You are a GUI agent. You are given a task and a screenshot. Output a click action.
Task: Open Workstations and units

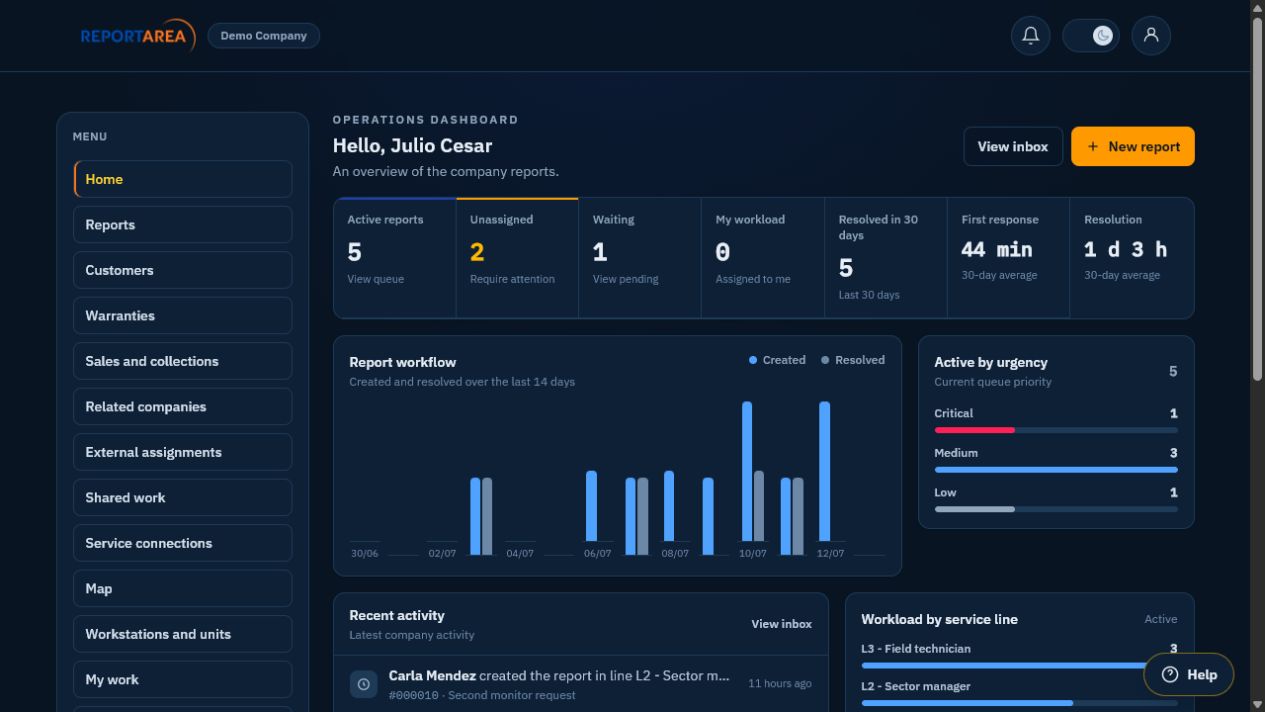pyautogui.click(x=183, y=634)
